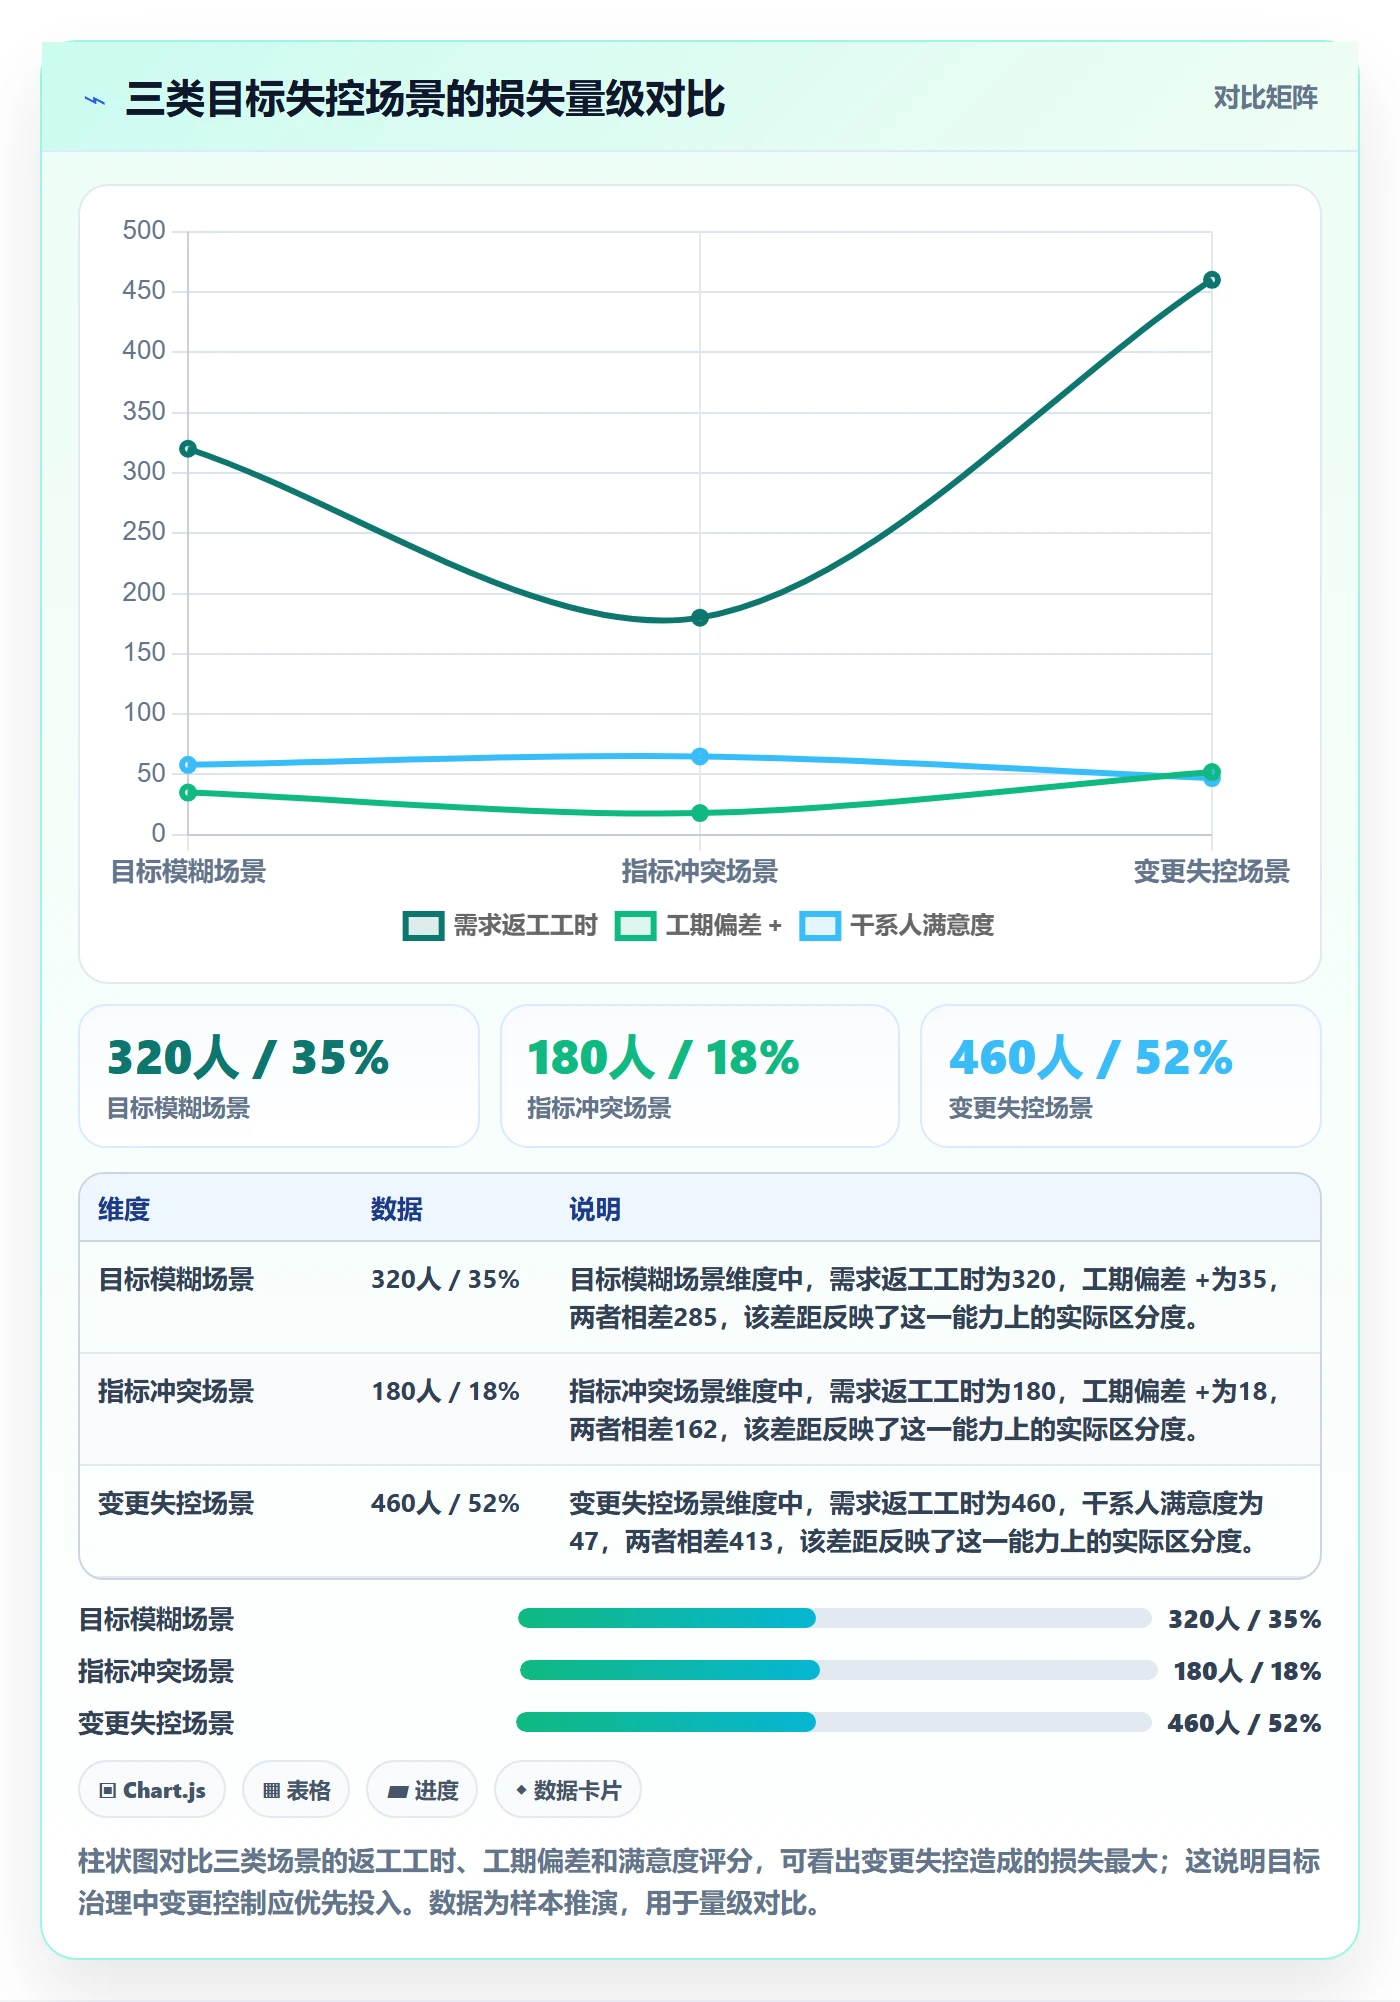Select the 进度 tag chip

point(422,1790)
